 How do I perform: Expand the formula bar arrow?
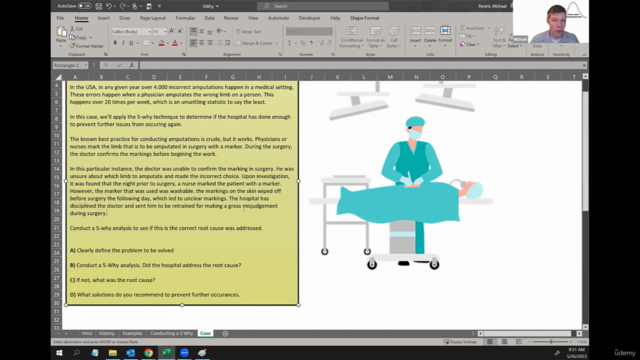coord(584,65)
